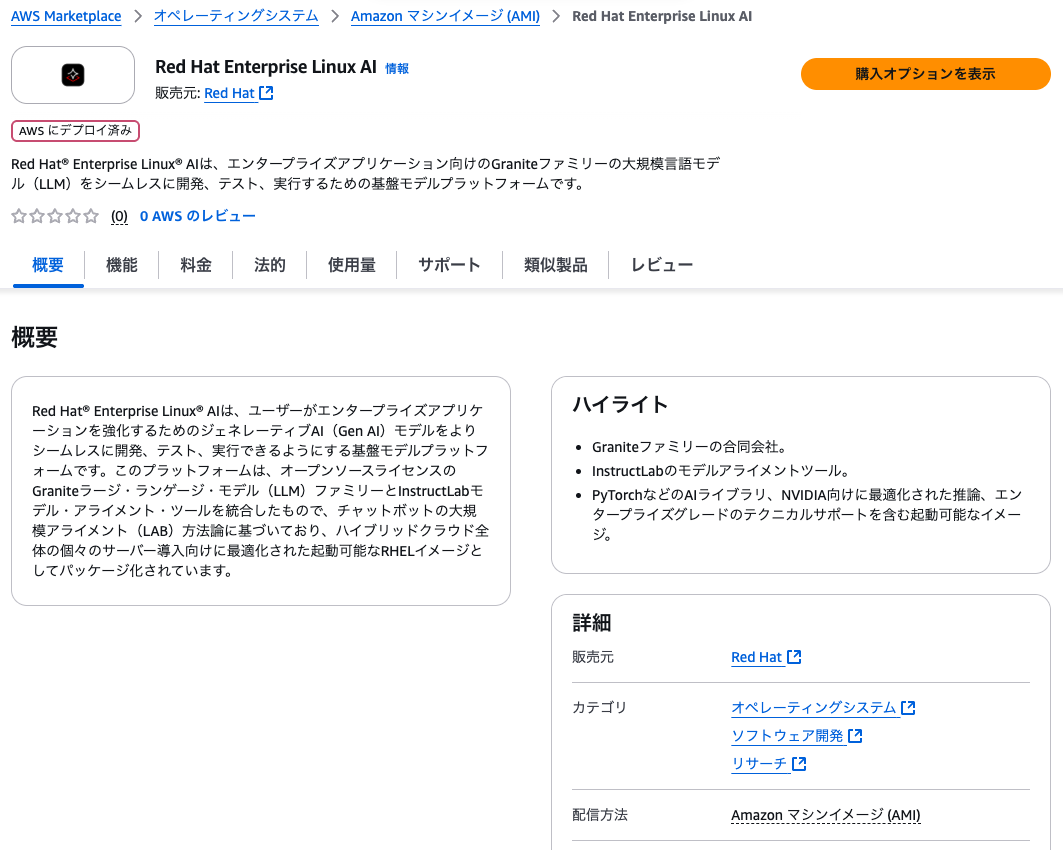Viewport: 1063px width, 850px height.
Task: Open the 0 AWS のレビュー link
Action: (x=197, y=216)
